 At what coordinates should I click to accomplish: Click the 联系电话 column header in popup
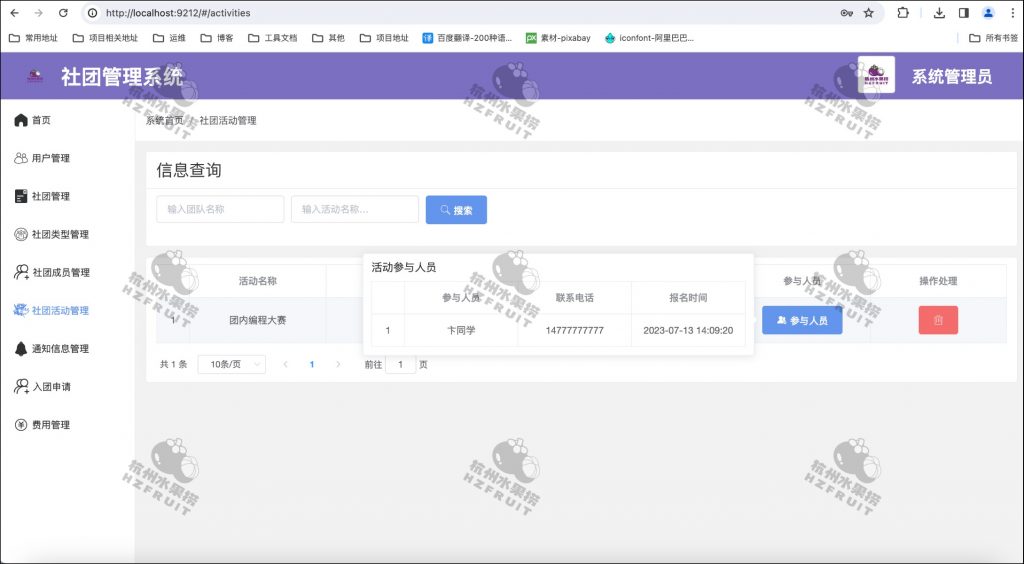pos(574,298)
